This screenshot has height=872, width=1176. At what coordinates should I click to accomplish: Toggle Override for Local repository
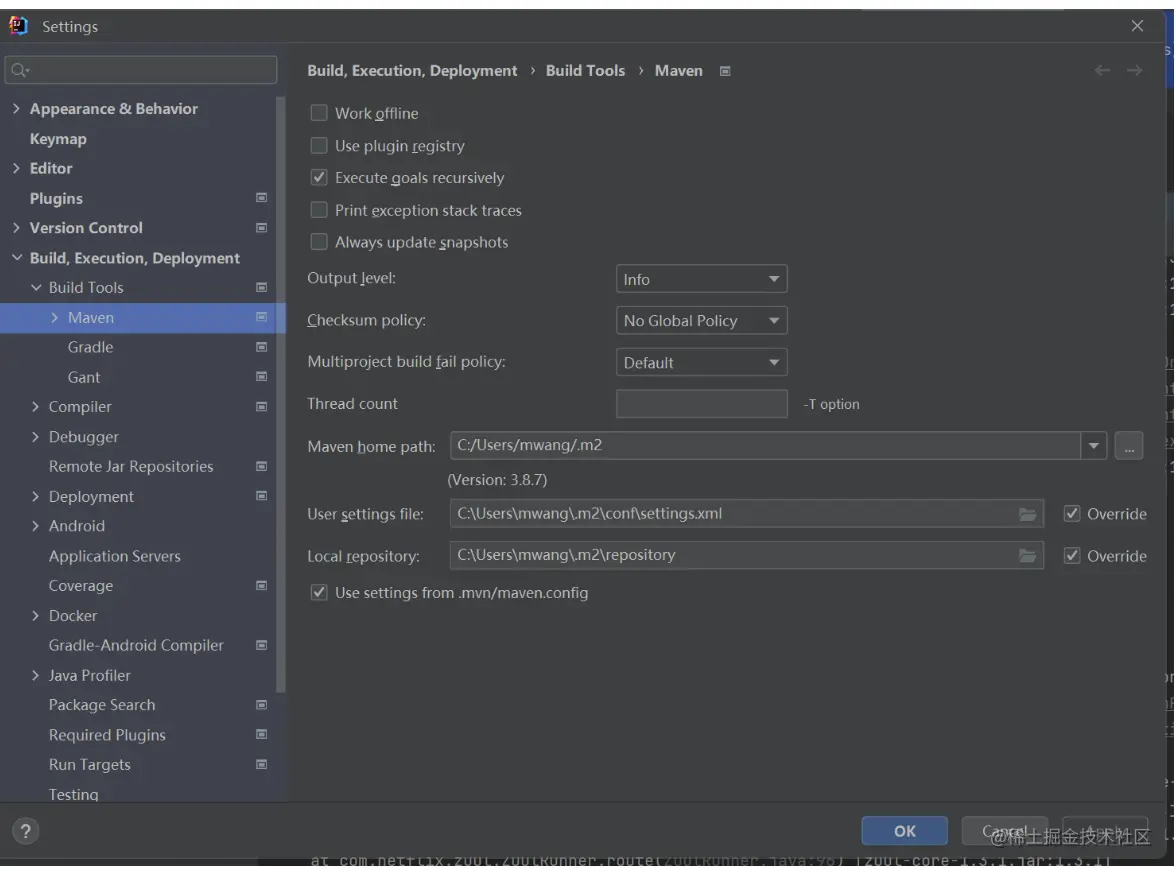pyautogui.click(x=1072, y=556)
